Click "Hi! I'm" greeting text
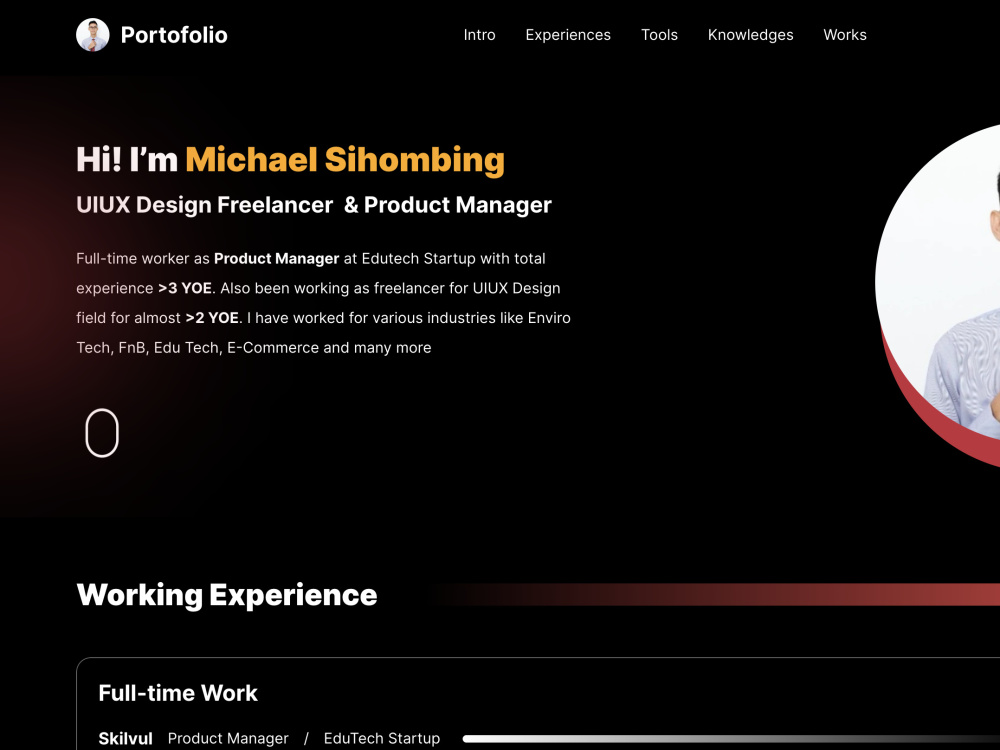The height and width of the screenshot is (750, 1000). coord(127,159)
